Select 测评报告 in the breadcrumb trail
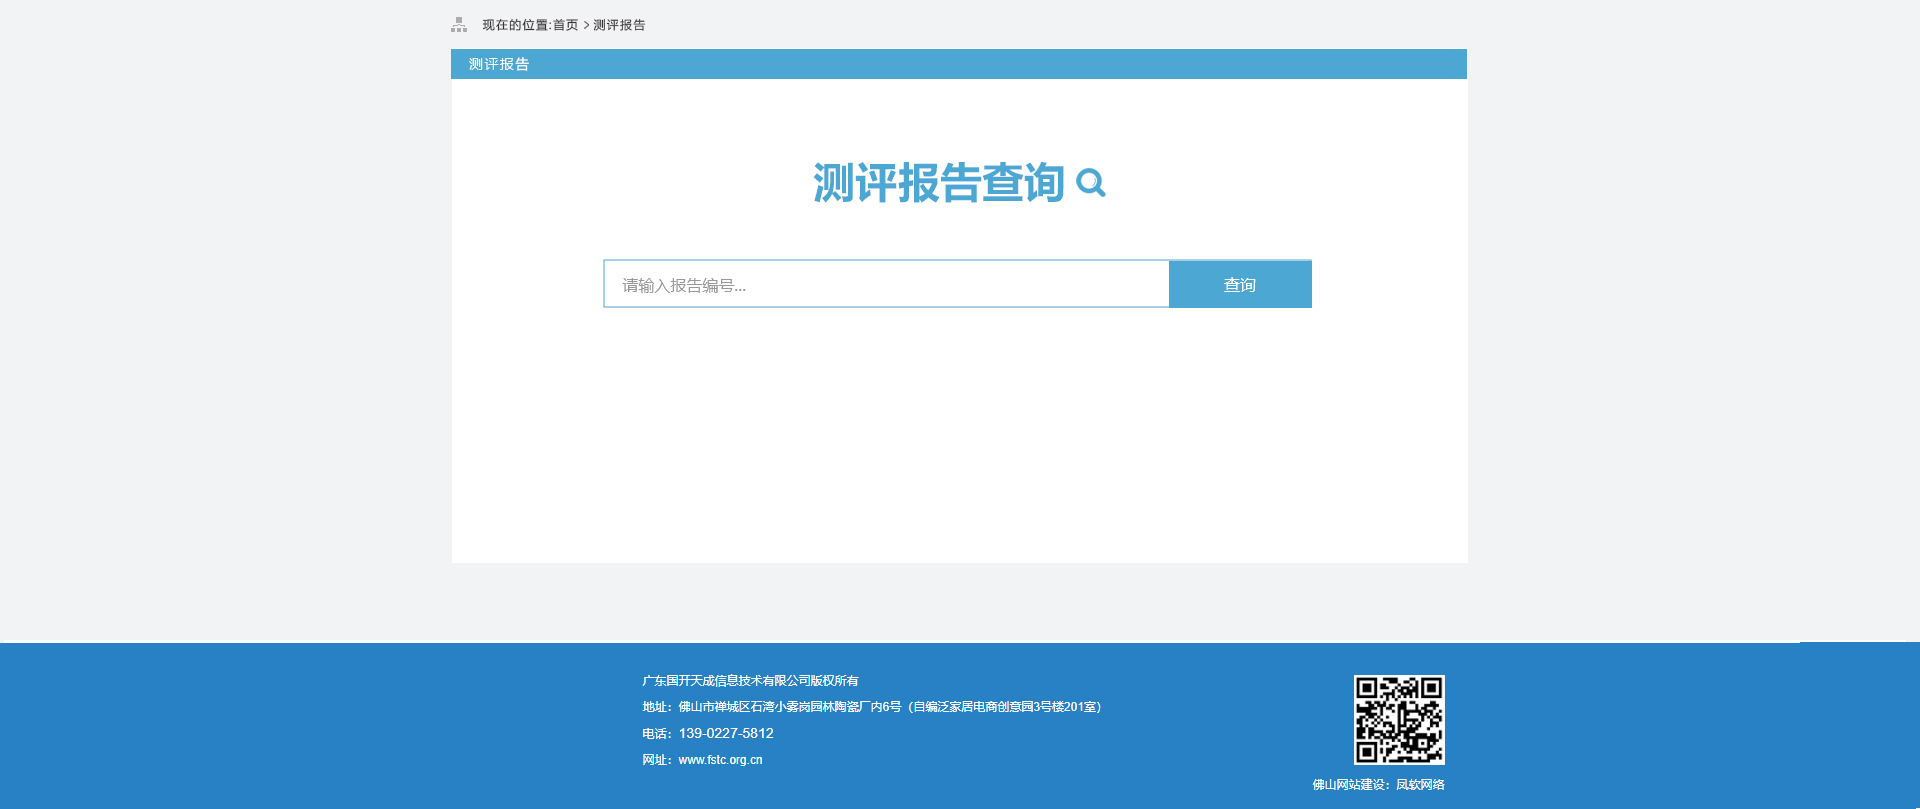Image resolution: width=1920 pixels, height=809 pixels. (x=619, y=25)
